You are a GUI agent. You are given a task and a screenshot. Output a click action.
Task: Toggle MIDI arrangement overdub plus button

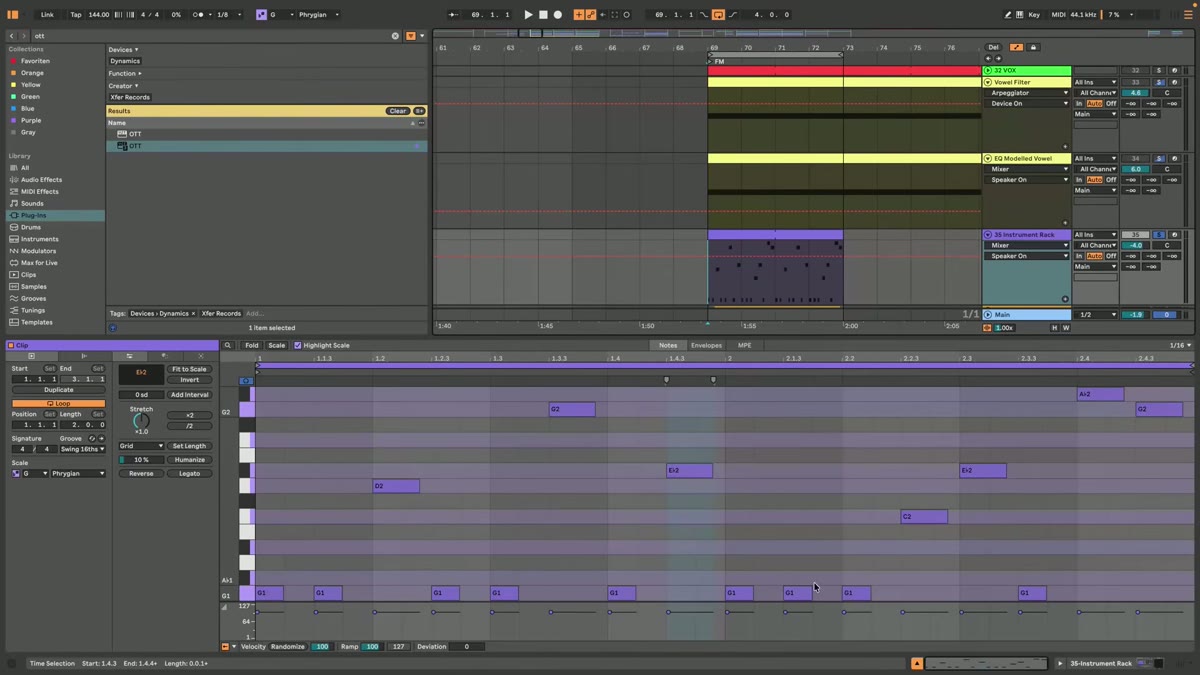click(x=578, y=15)
